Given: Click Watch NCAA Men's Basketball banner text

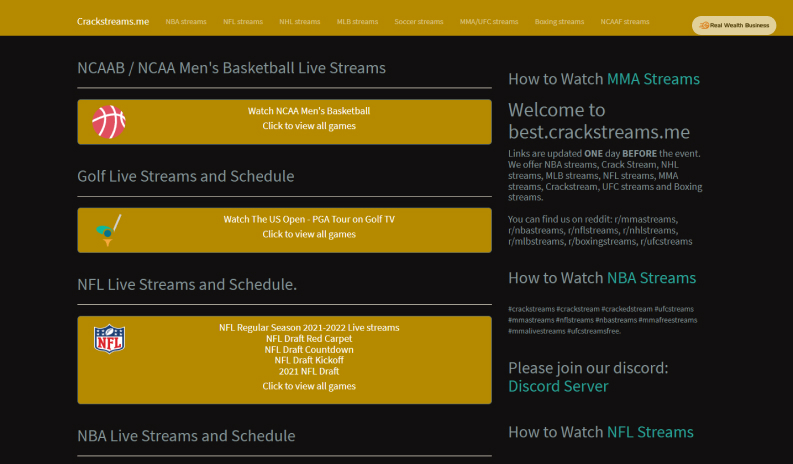Looking at the screenshot, I should (309, 111).
